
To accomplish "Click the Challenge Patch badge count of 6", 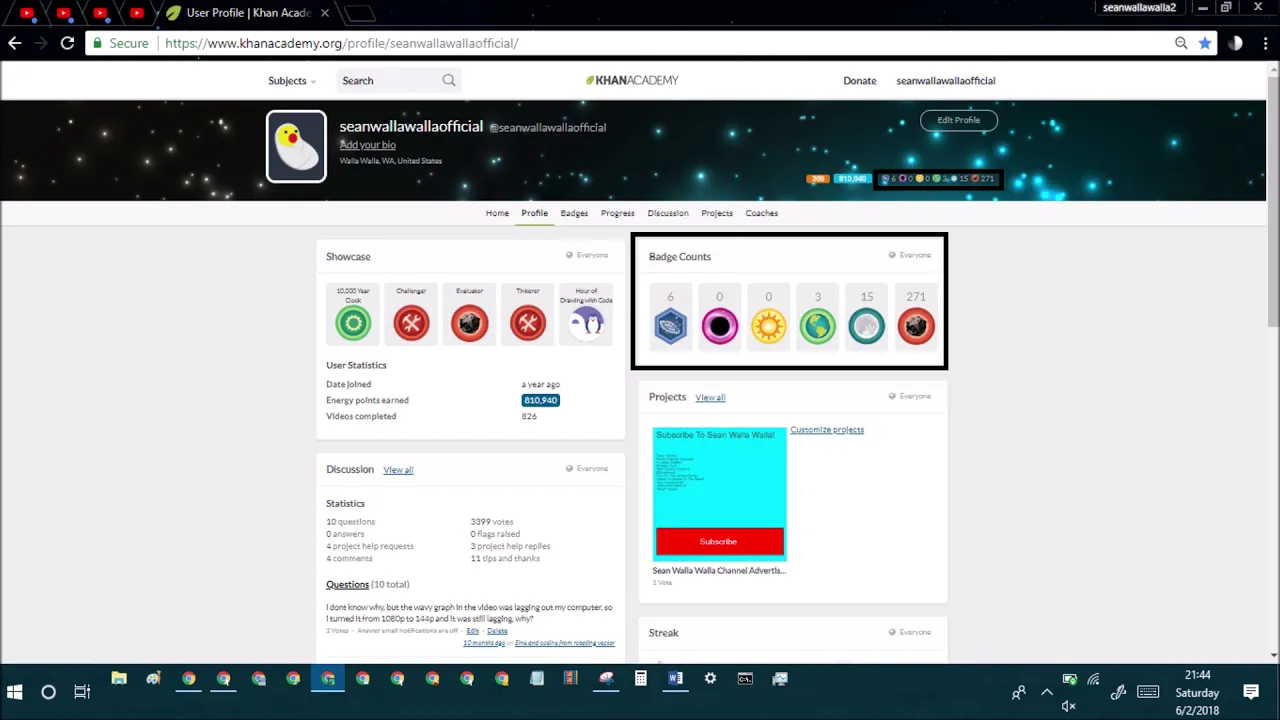I will coord(670,317).
